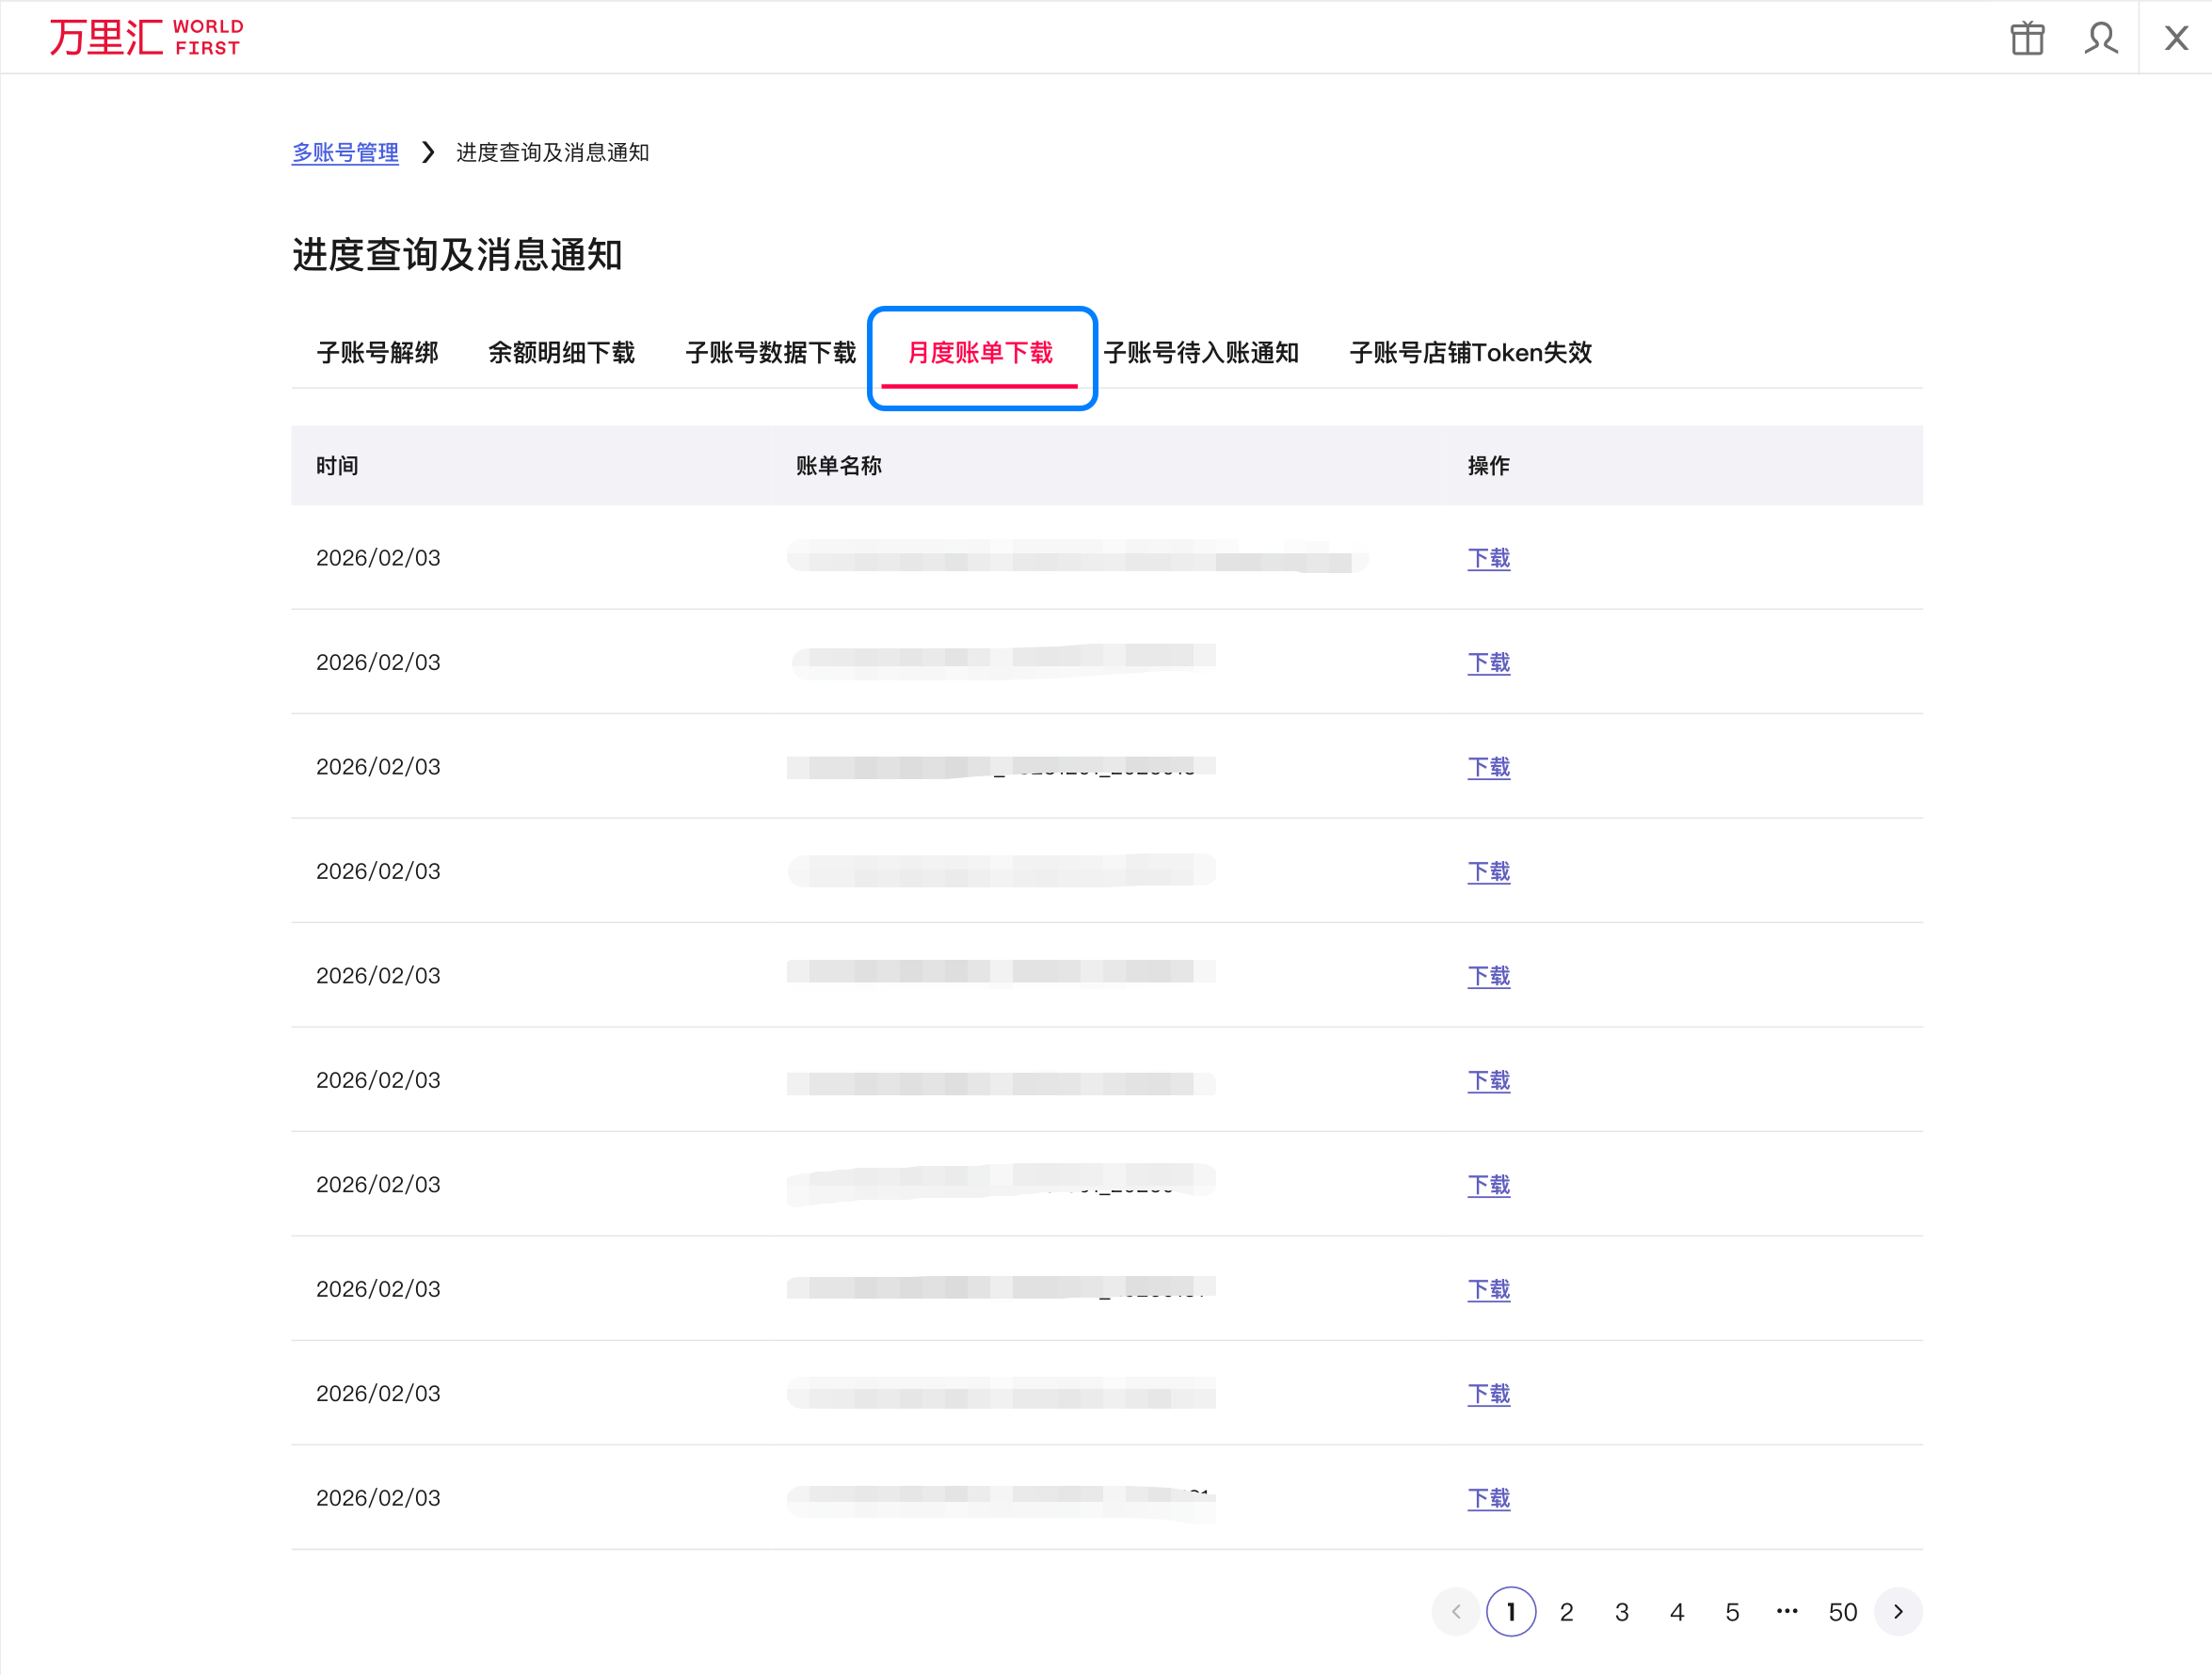The height and width of the screenshot is (1675, 2212).
Task: Open the user profile icon
Action: pos(2101,38)
